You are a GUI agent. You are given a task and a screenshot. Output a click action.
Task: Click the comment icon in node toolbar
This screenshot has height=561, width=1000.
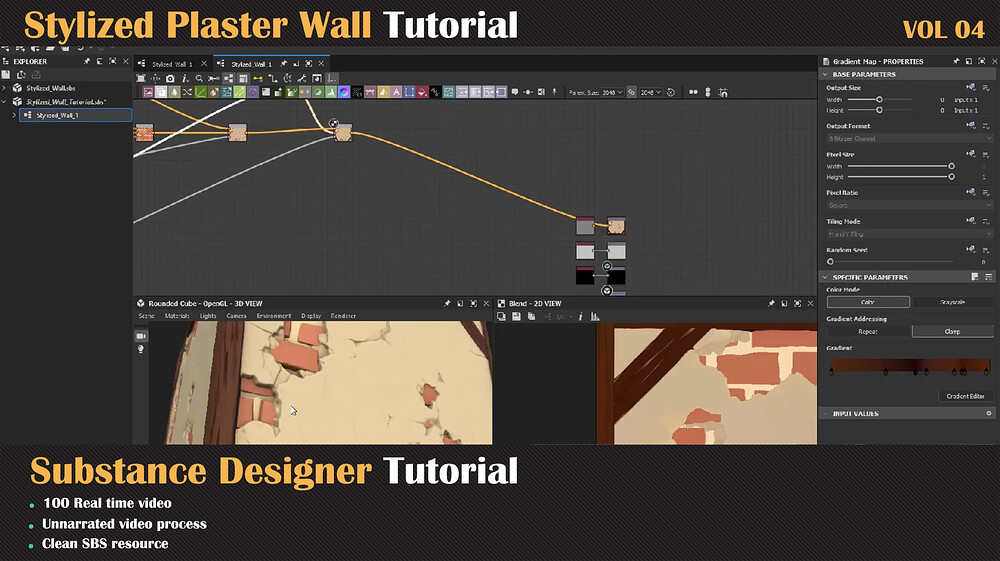tap(515, 92)
